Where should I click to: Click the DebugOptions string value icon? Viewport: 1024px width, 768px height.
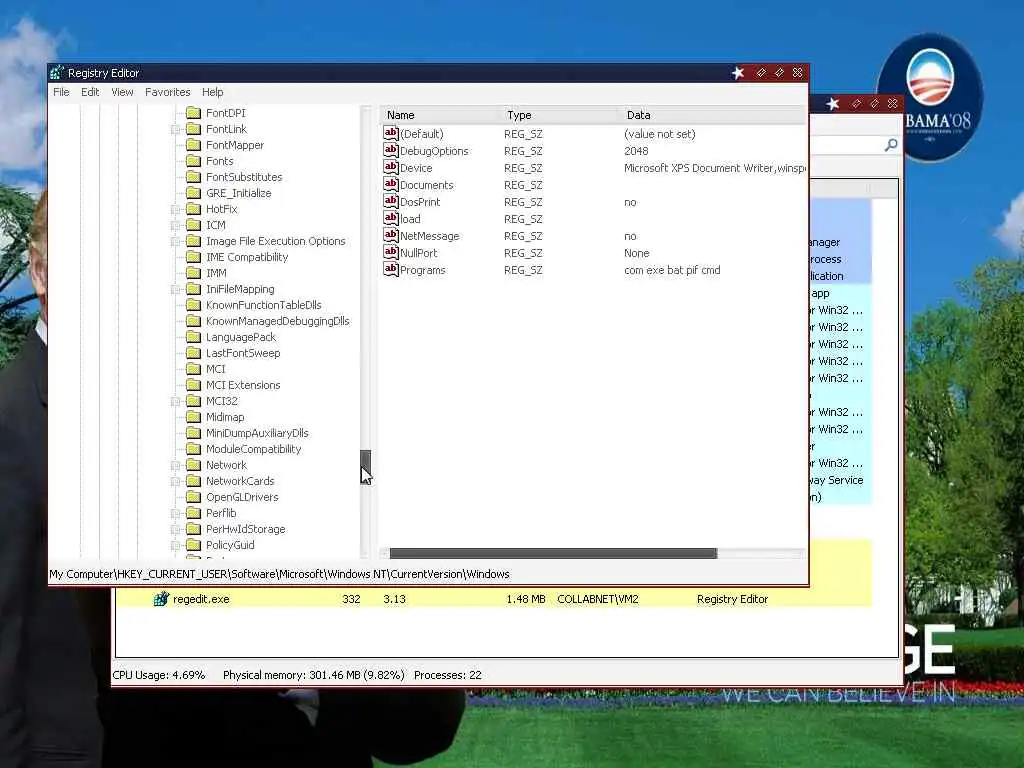(391, 150)
